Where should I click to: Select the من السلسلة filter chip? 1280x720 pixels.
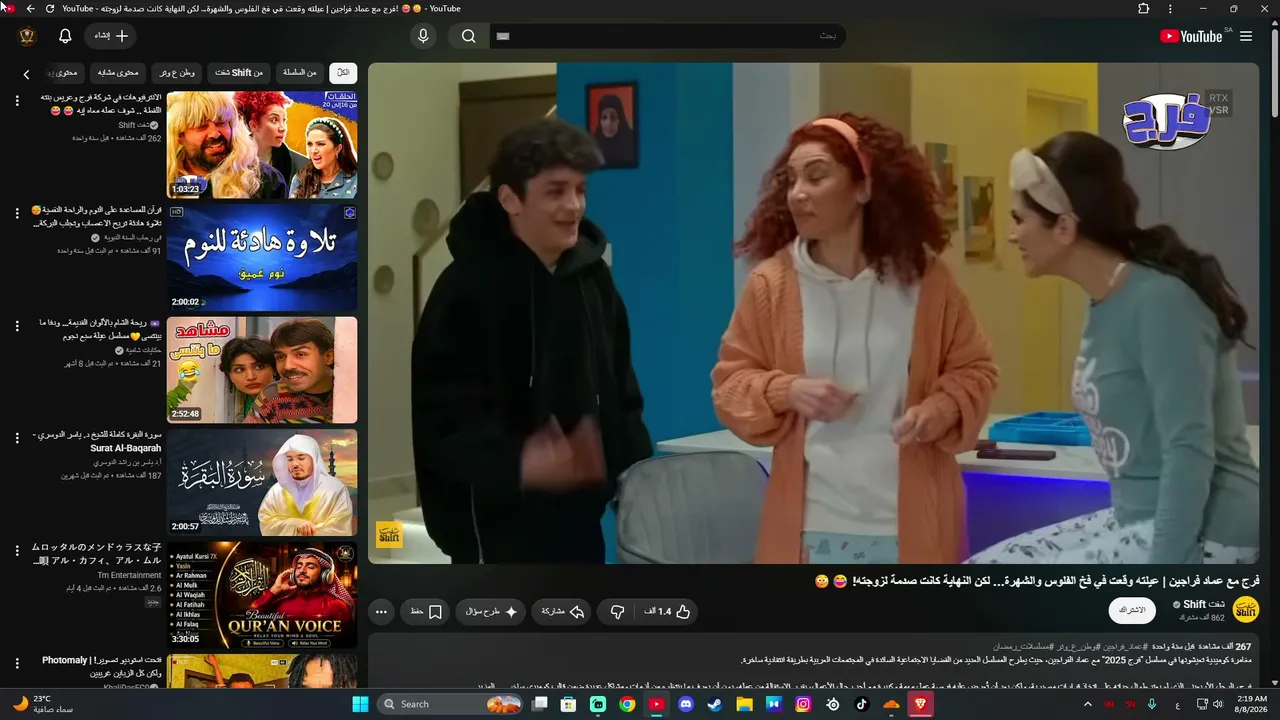pos(299,72)
